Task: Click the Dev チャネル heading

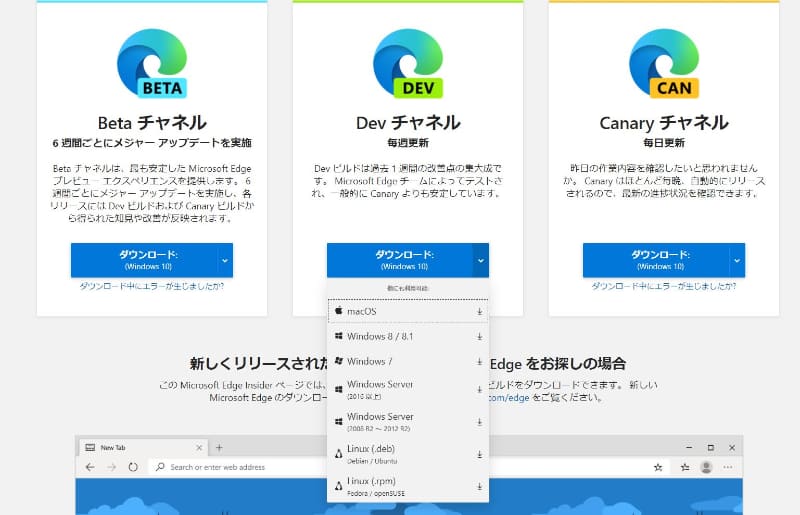Action: (x=408, y=122)
